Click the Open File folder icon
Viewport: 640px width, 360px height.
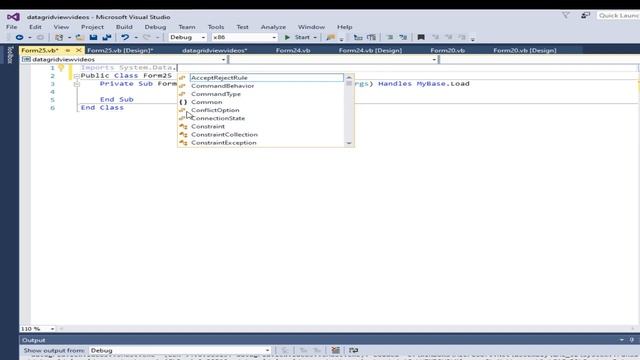80,37
